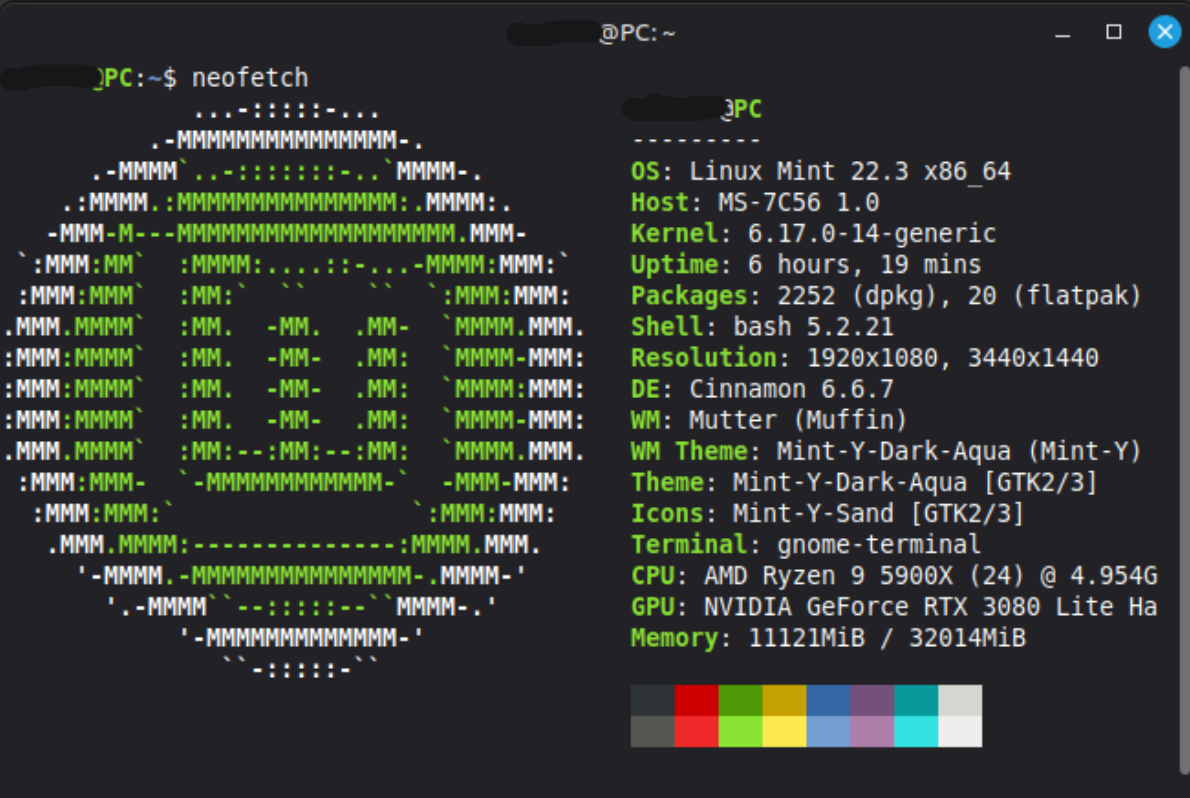
Task: Click the purple color block in top row
Action: pyautogui.click(x=873, y=701)
